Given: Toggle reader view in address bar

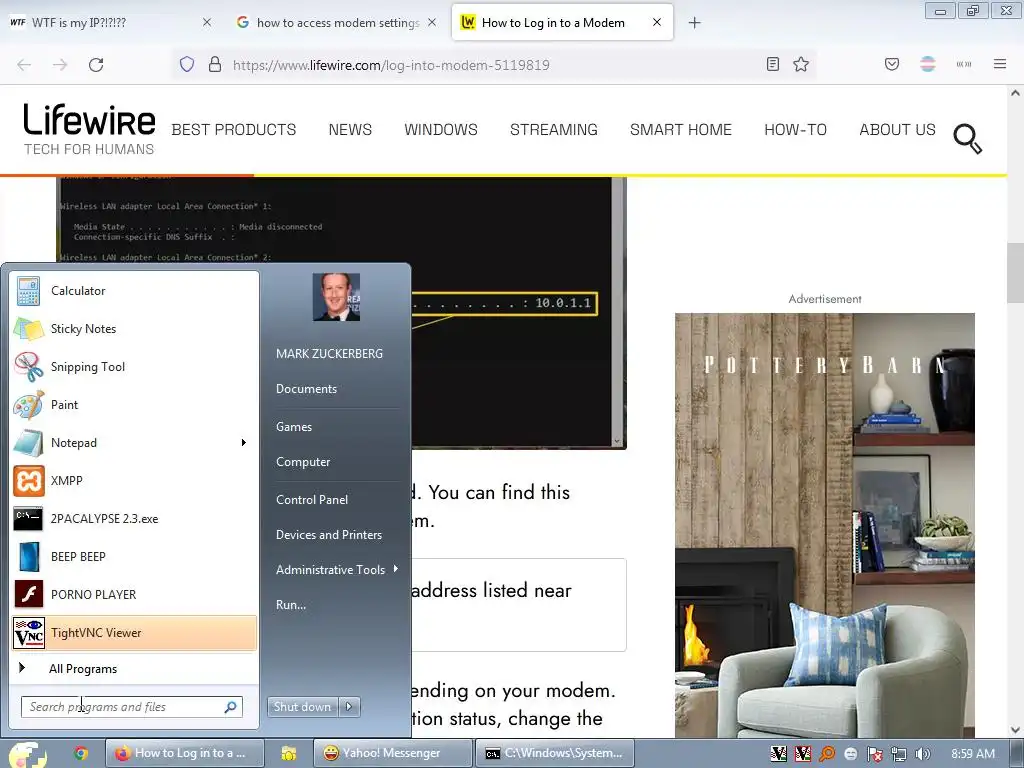Looking at the screenshot, I should (773, 64).
